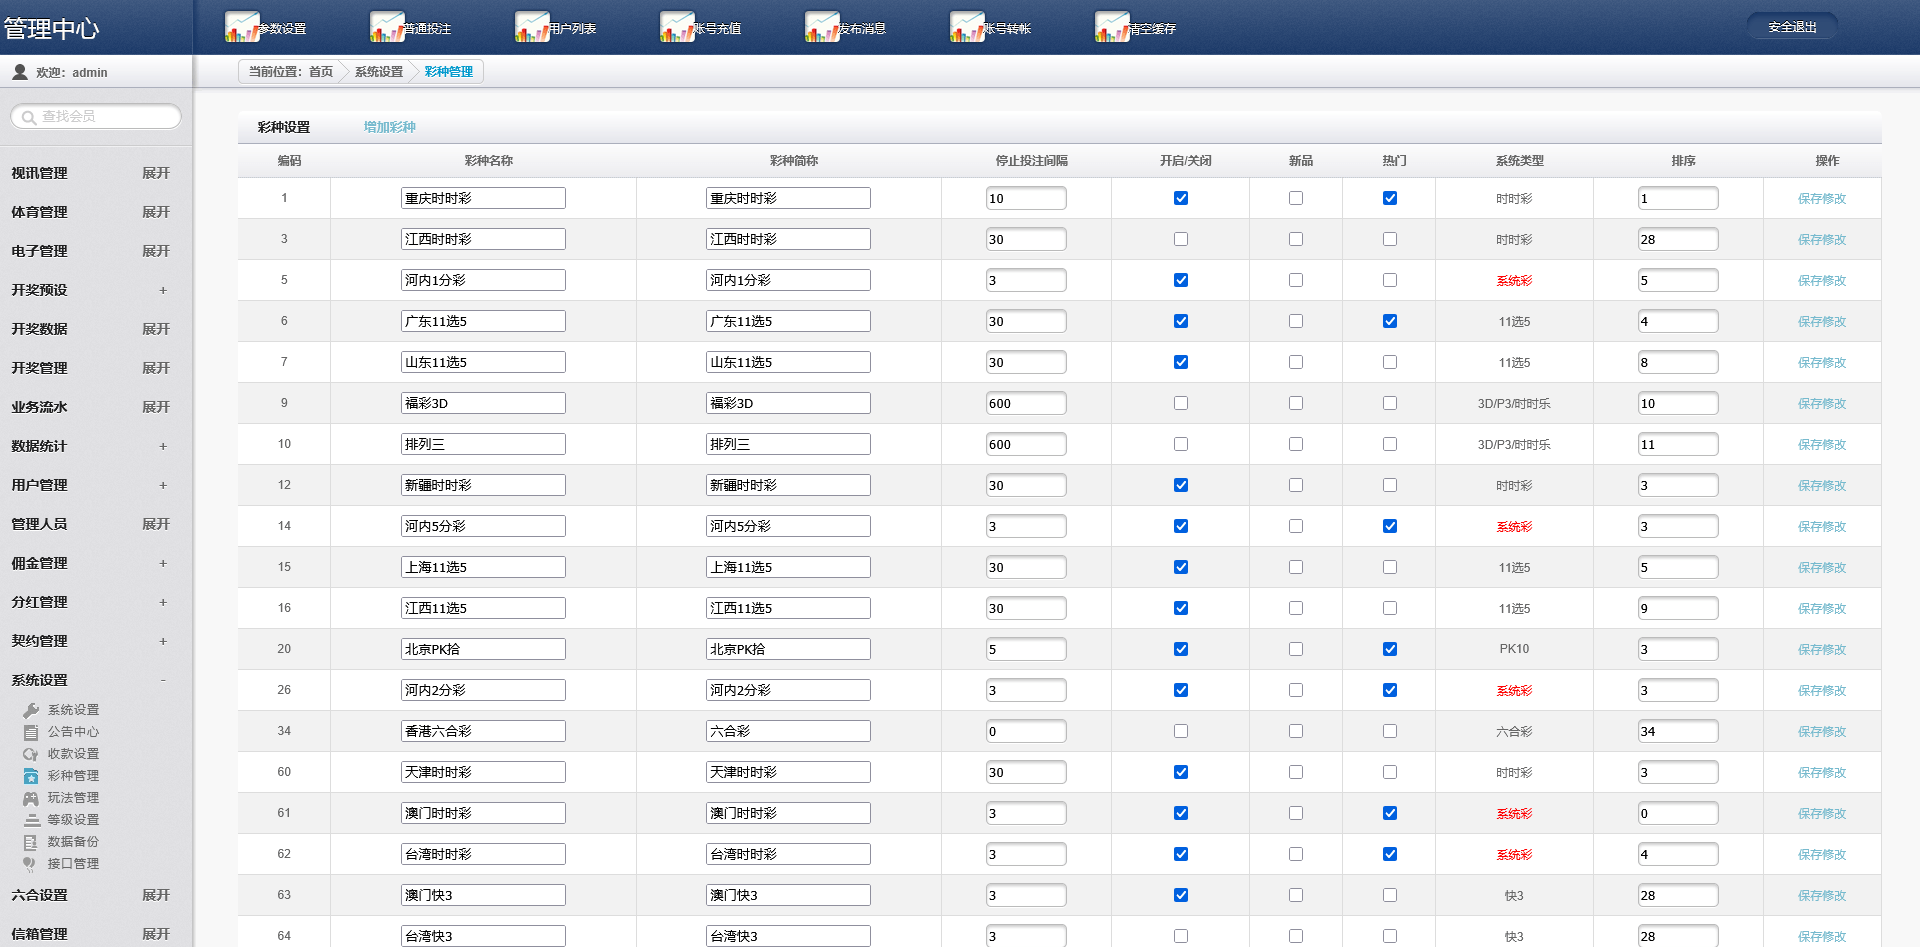Click 保存修改 for 广东11选5 row
The image size is (1920, 947).
tap(1821, 321)
